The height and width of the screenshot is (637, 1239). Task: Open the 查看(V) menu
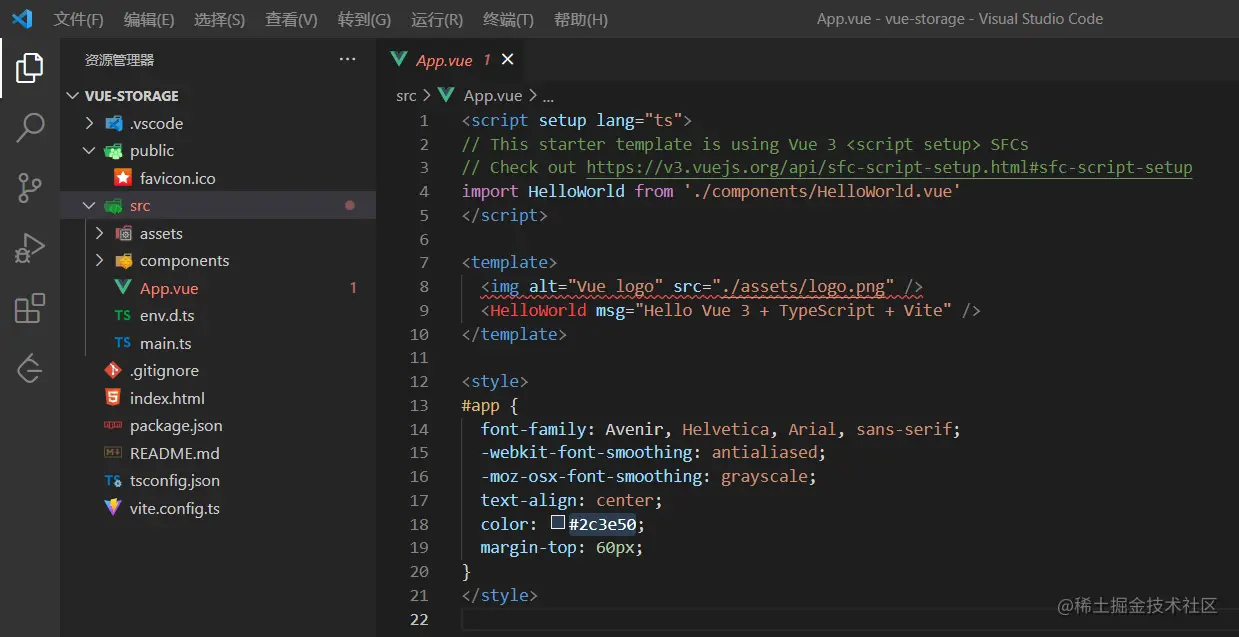(291, 19)
